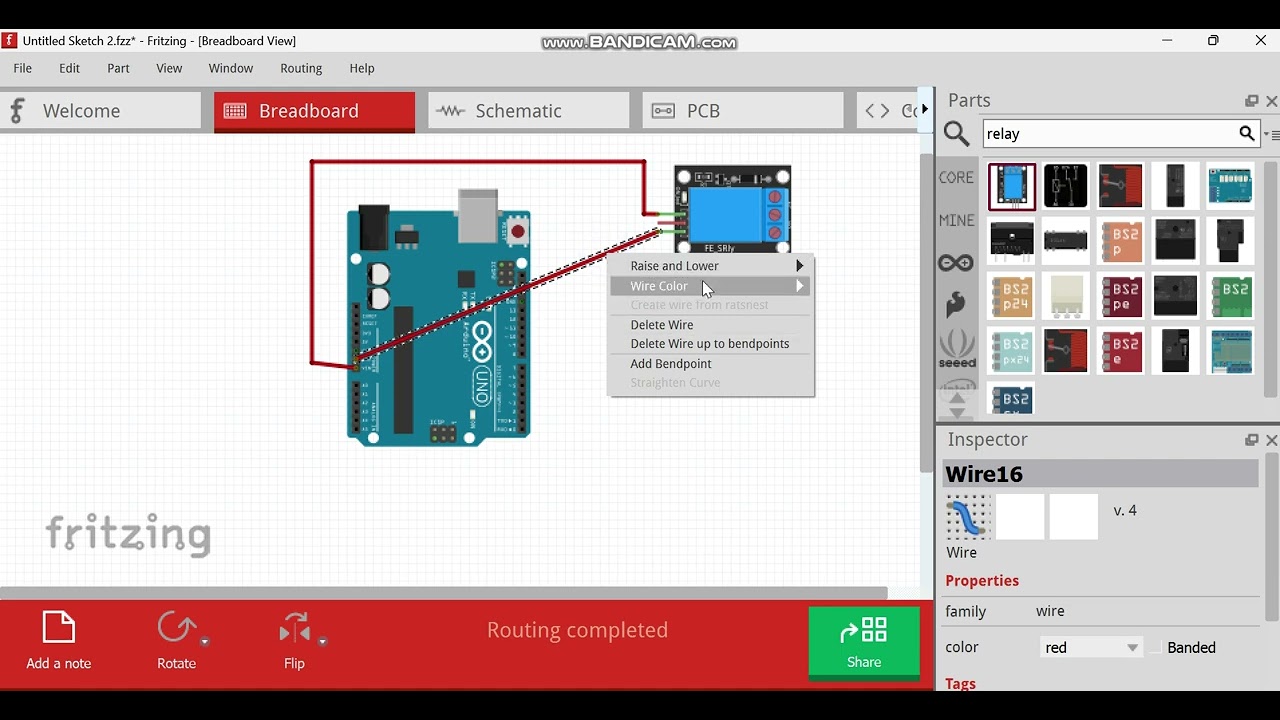Close the Inspector panel
Screen dimensions: 1280x720
[x=1272, y=440]
